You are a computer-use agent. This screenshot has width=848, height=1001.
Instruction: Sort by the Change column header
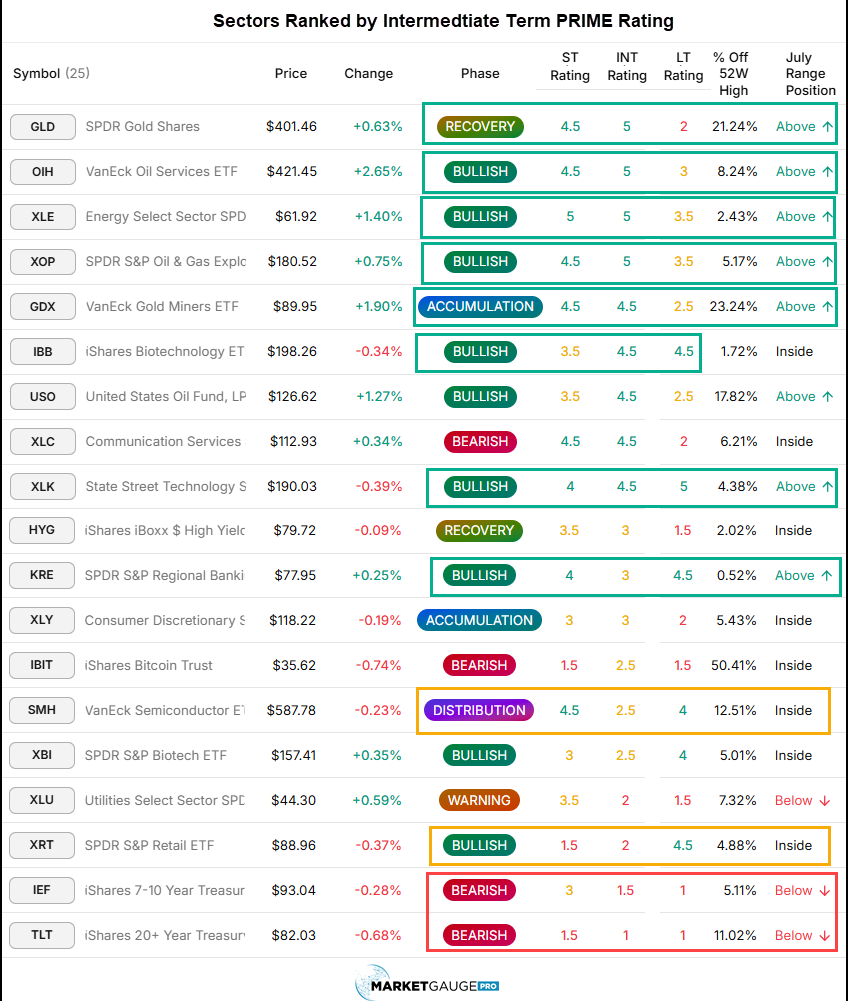tap(368, 73)
